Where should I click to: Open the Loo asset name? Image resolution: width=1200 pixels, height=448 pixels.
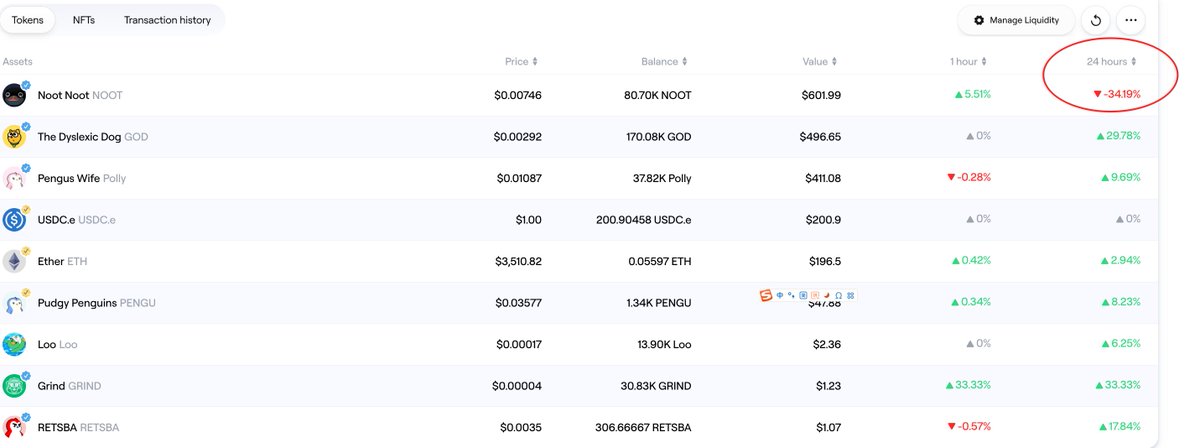[x=57, y=345]
